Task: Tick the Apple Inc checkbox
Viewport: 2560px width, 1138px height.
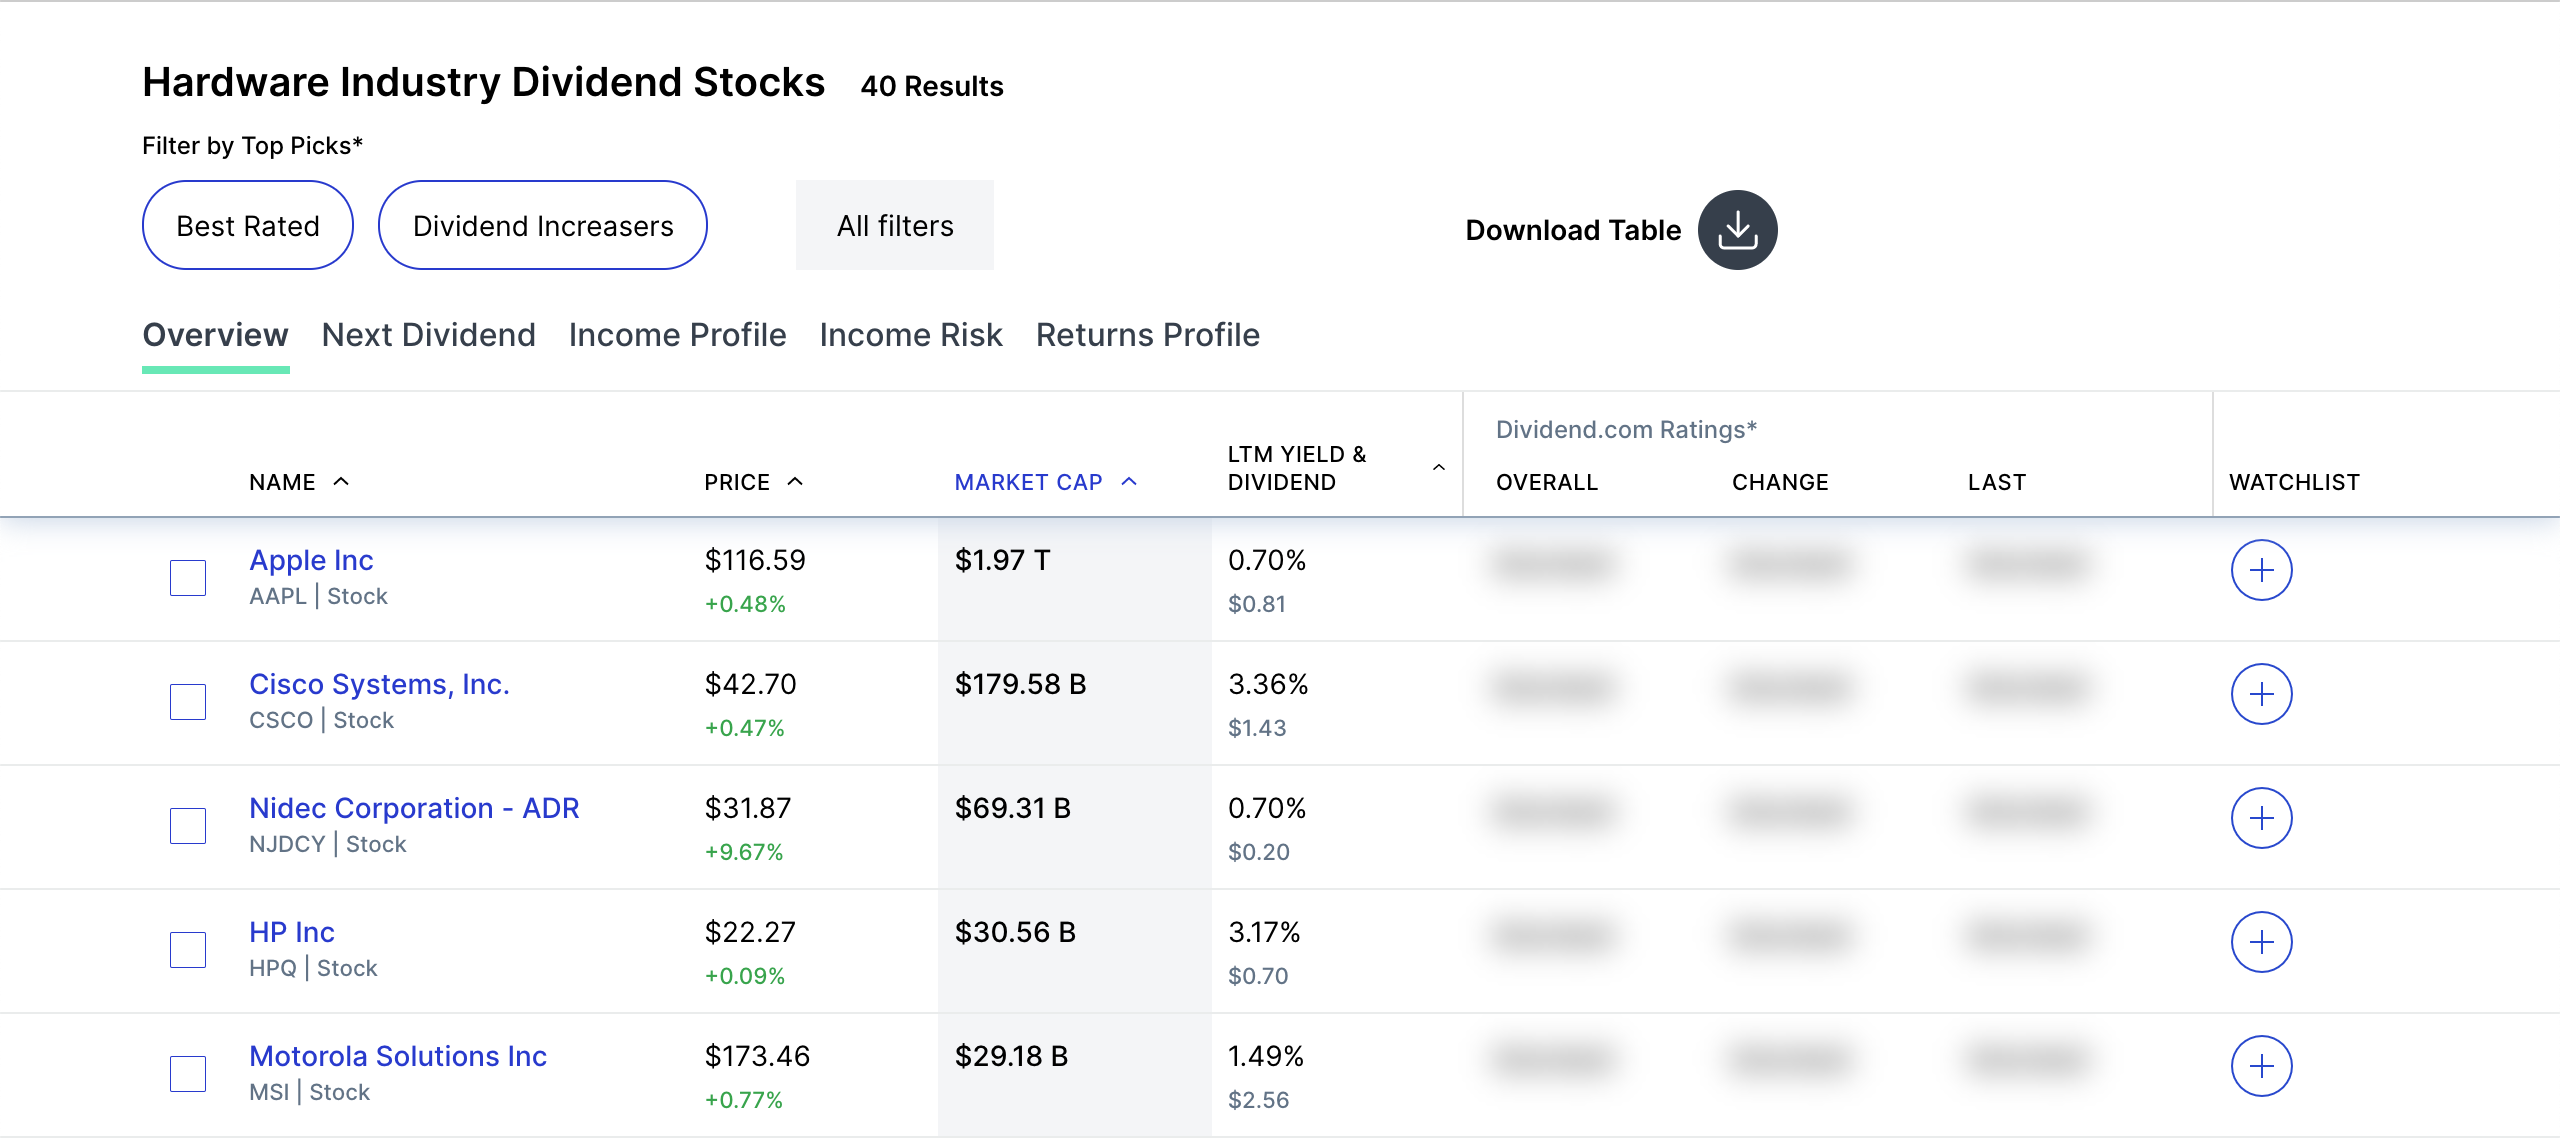Action: tap(188, 578)
